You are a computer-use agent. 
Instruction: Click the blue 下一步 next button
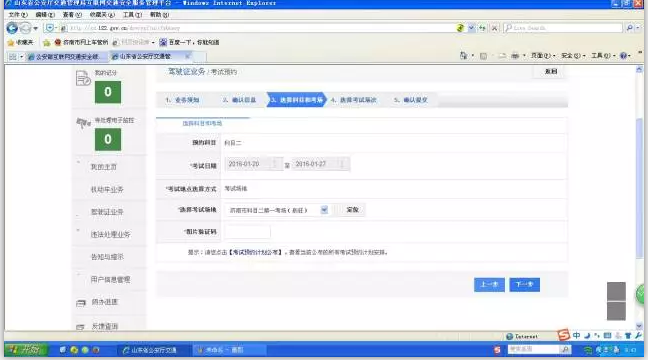pyautogui.click(x=524, y=285)
